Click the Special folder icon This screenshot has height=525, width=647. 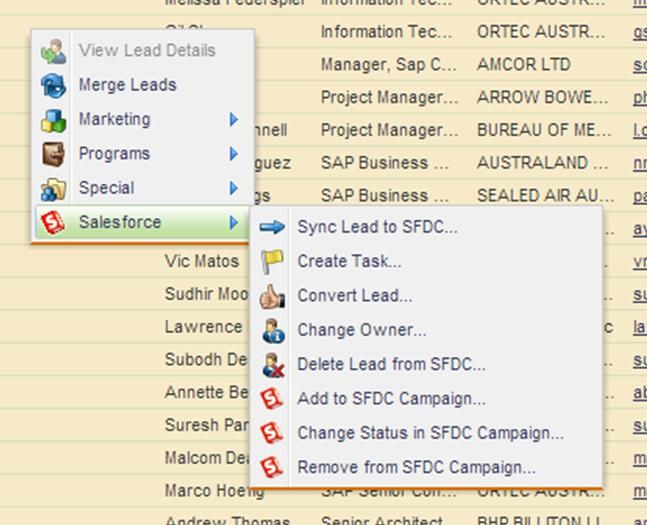53,188
